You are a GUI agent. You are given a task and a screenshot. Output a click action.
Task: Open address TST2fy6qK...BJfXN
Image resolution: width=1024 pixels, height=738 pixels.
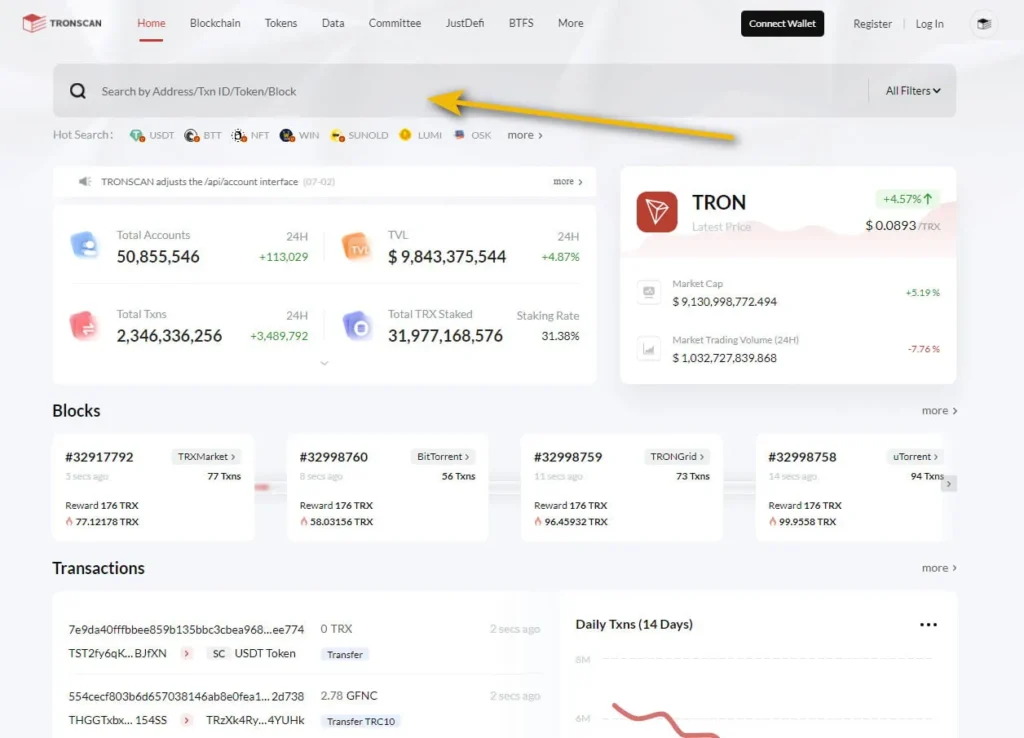[118, 653]
